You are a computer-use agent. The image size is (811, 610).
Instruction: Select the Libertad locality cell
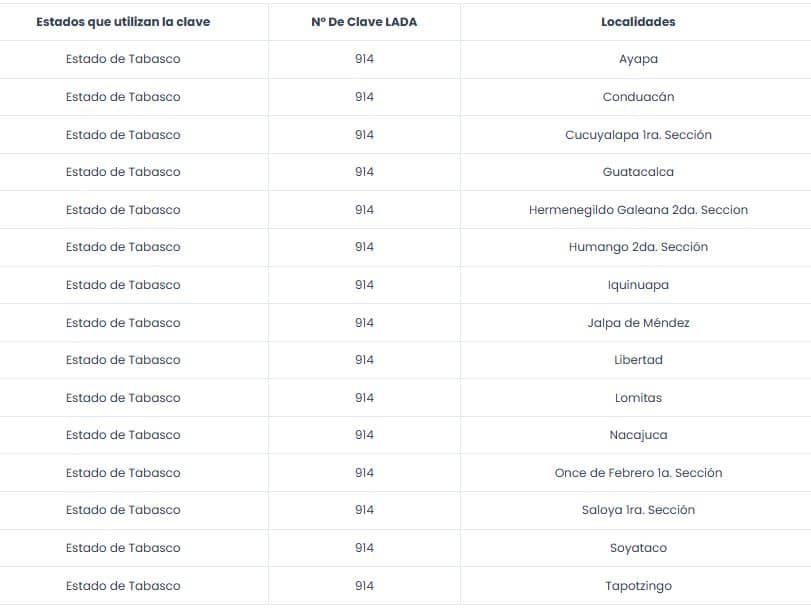(x=638, y=360)
